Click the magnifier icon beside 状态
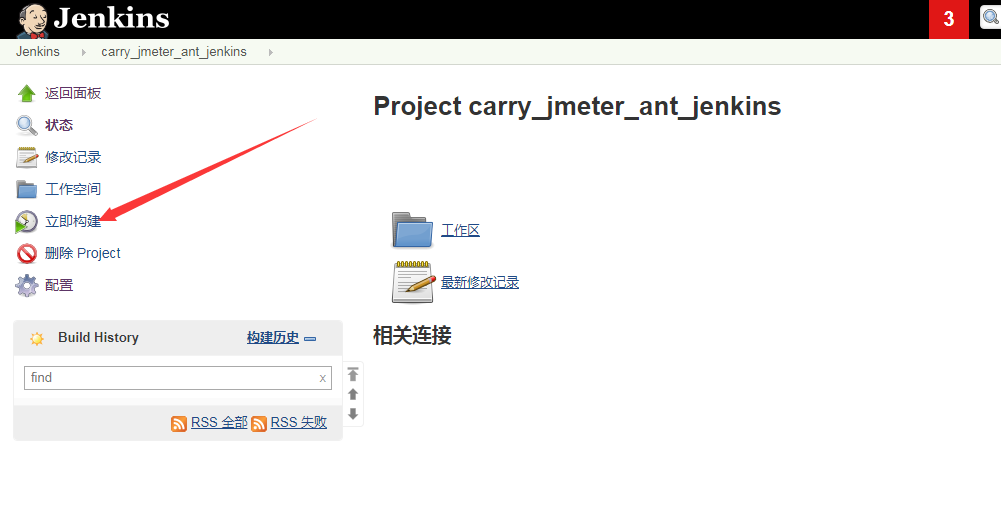The height and width of the screenshot is (522, 1001). click(x=27, y=125)
